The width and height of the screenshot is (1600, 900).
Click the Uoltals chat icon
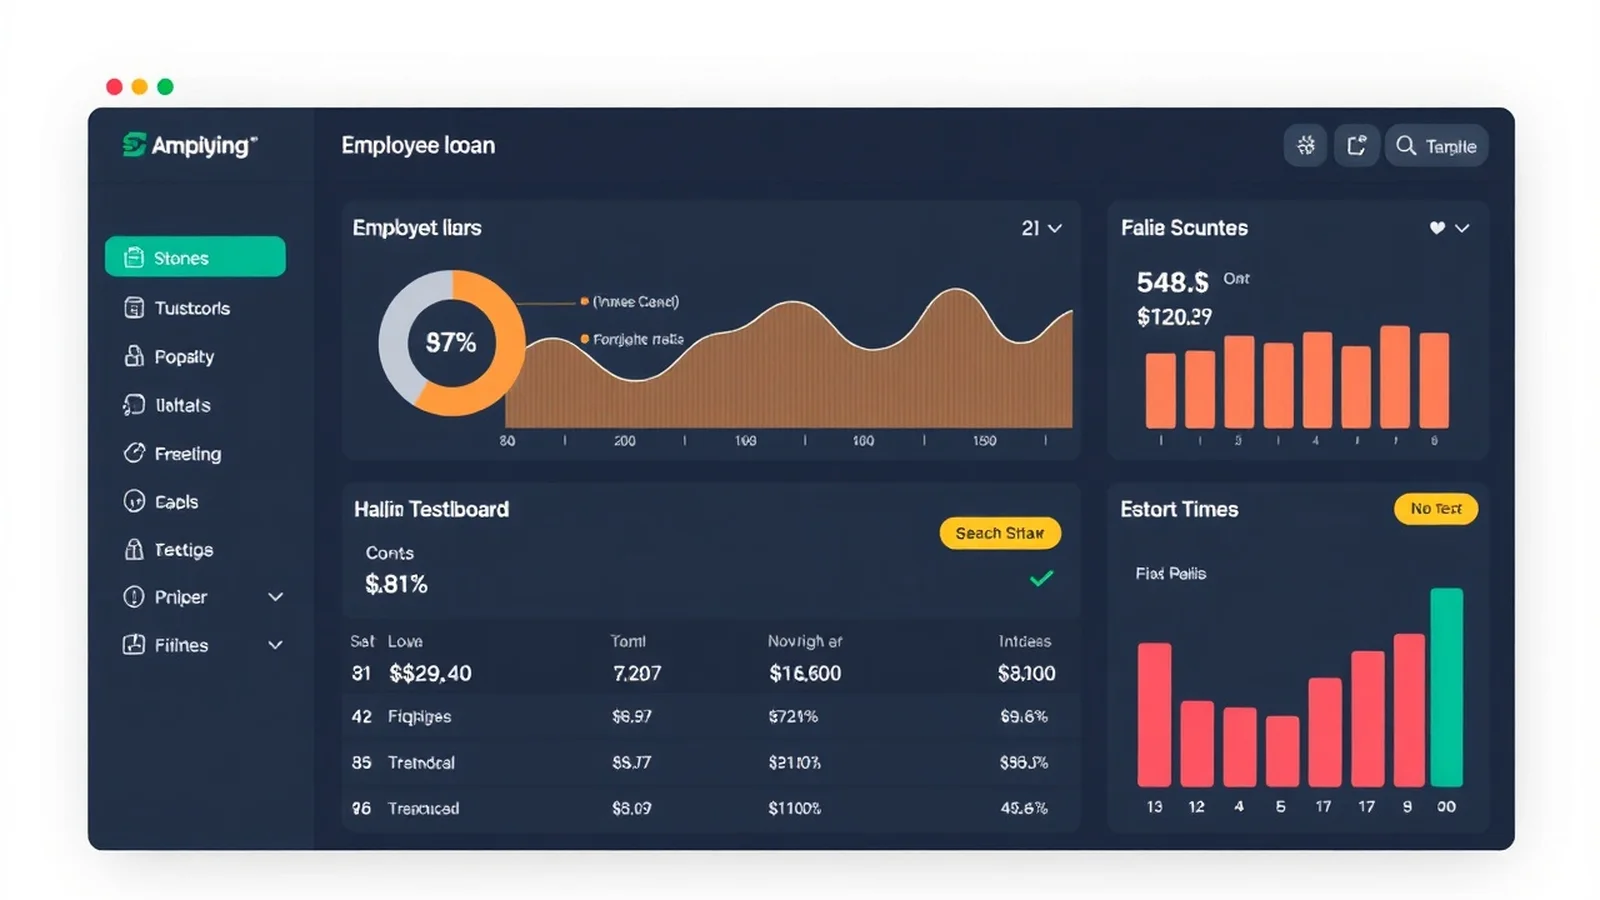[134, 405]
